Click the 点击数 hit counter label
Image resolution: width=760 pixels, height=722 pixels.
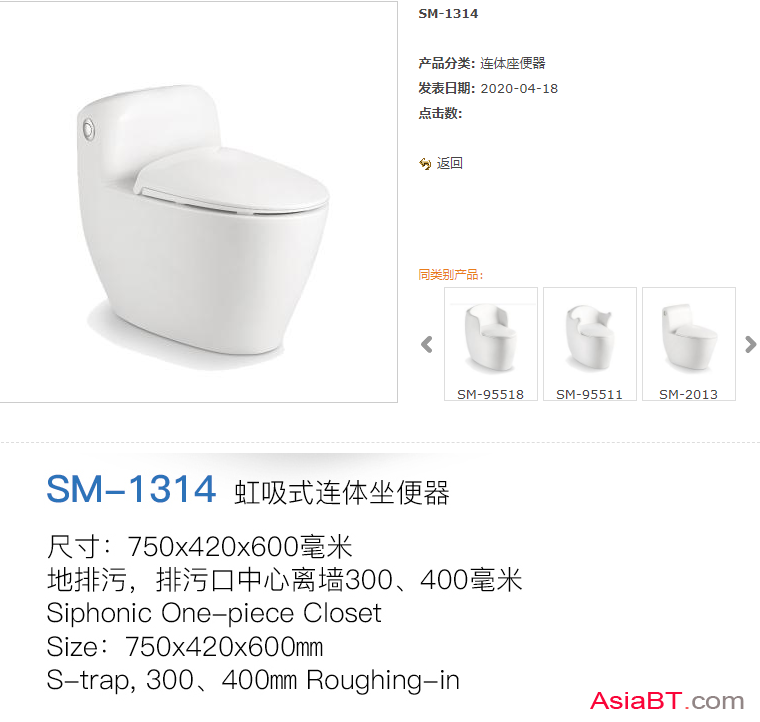[440, 113]
